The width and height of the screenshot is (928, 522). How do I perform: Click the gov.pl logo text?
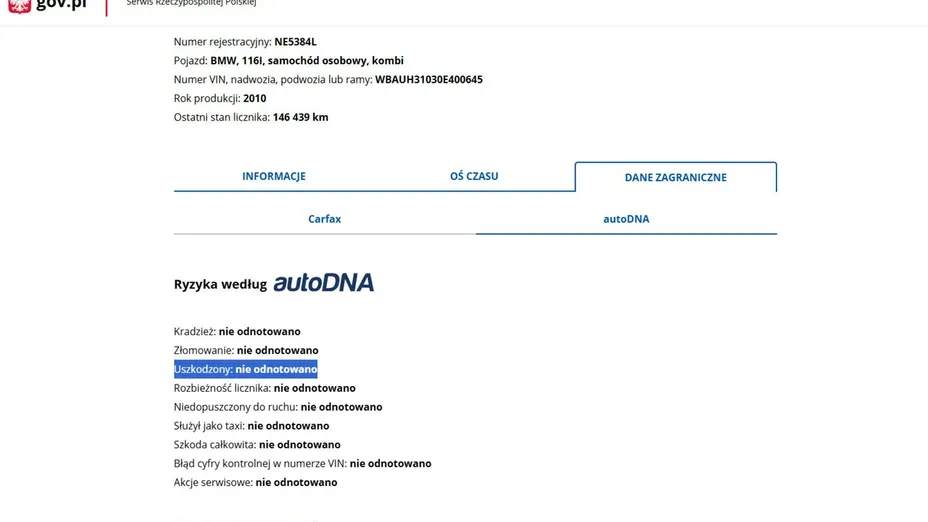[x=61, y=5]
